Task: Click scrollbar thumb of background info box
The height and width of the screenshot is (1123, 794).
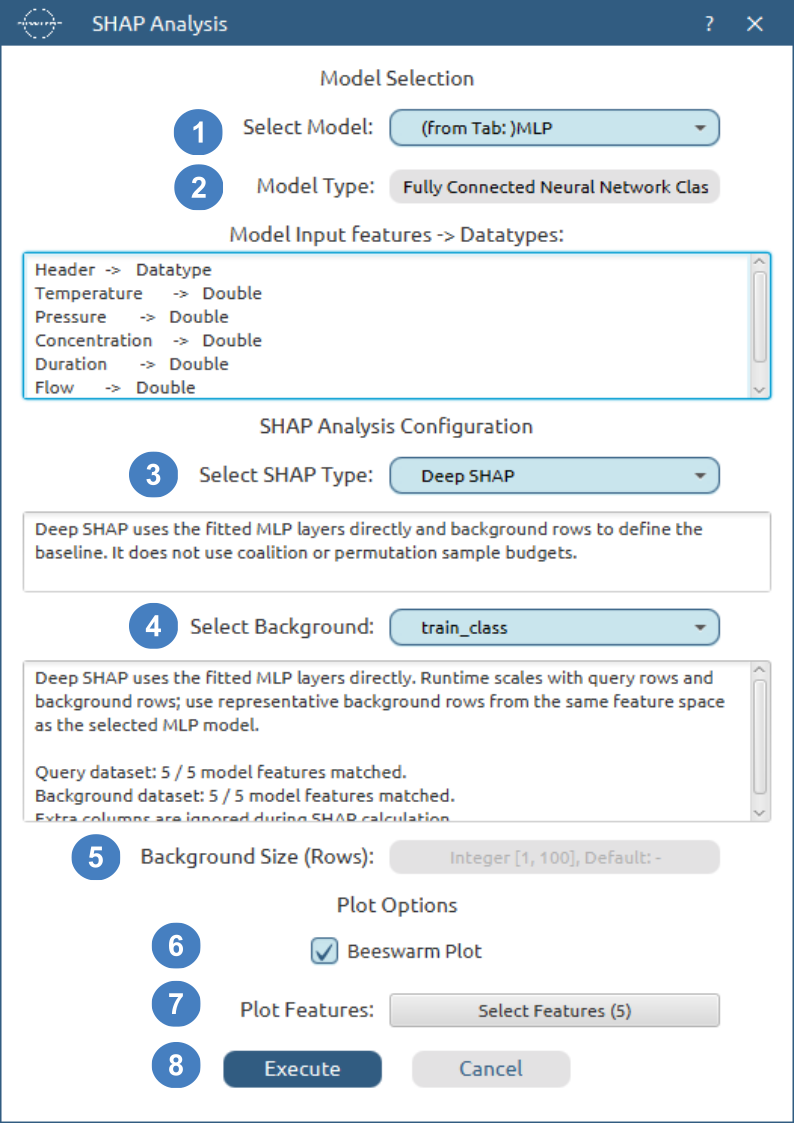Action: tap(760, 736)
